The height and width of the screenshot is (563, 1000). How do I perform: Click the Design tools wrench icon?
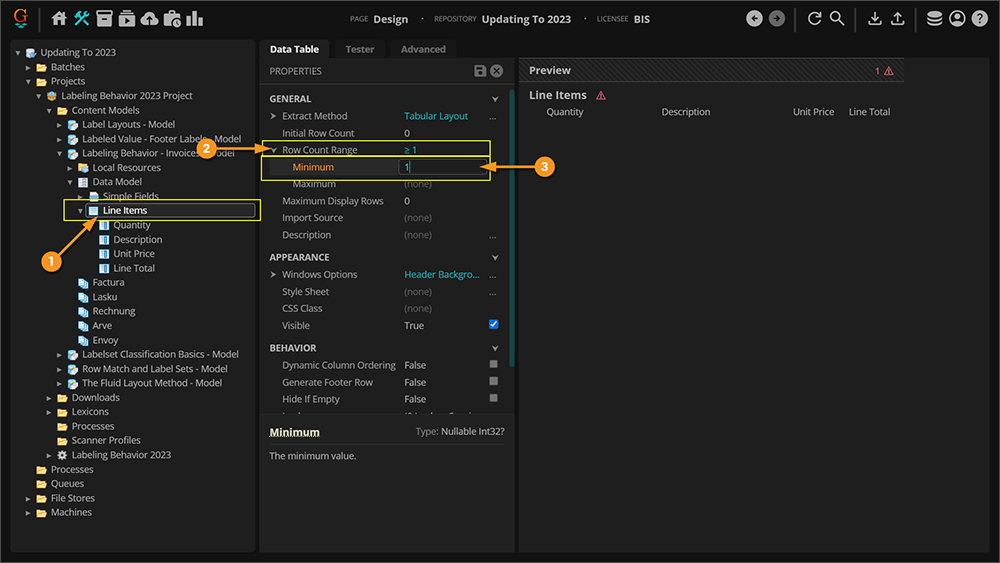[x=82, y=19]
